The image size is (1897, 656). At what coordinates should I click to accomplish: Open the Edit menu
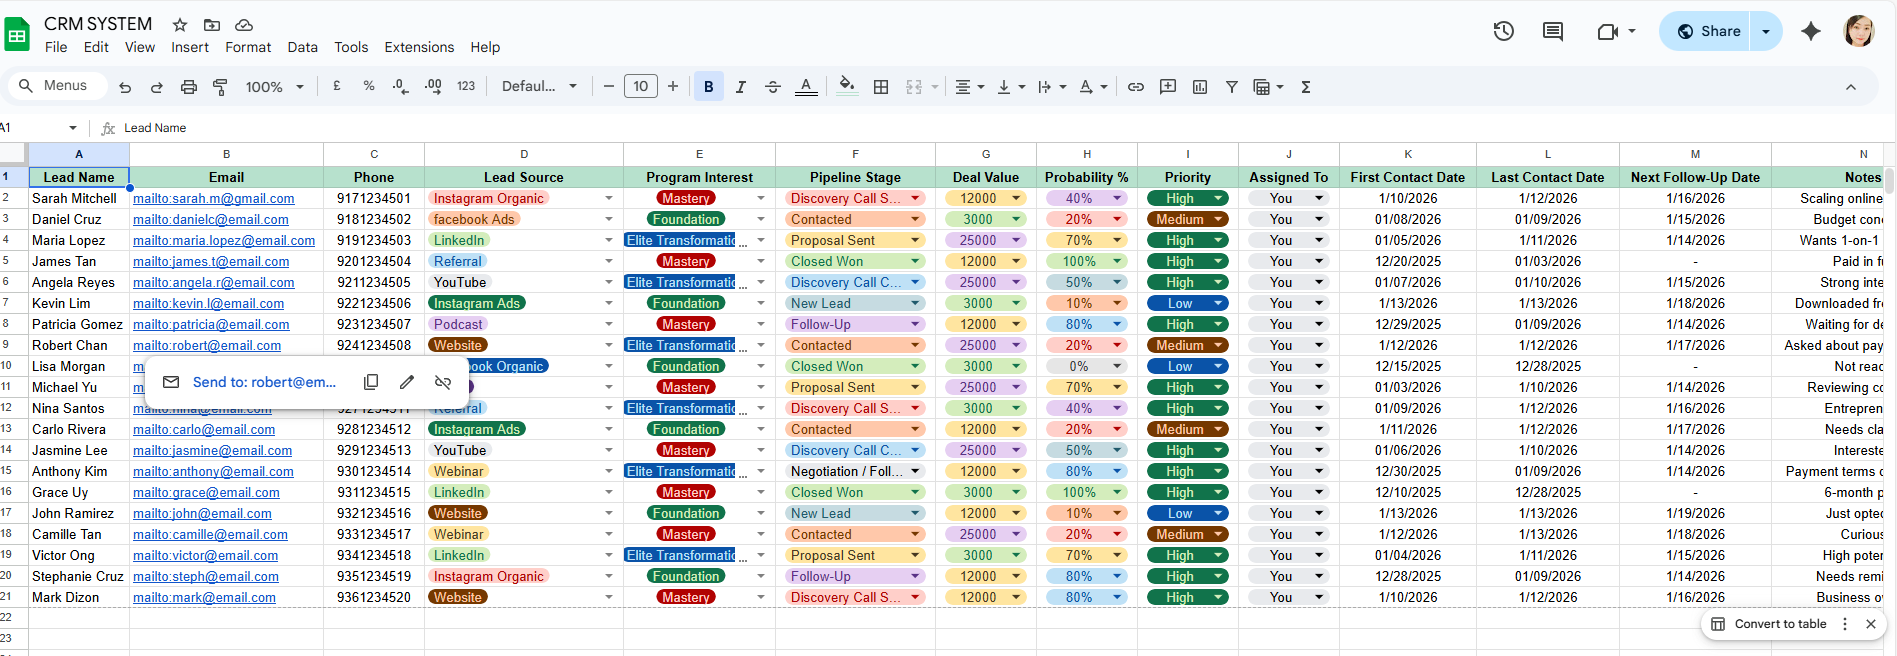(96, 47)
